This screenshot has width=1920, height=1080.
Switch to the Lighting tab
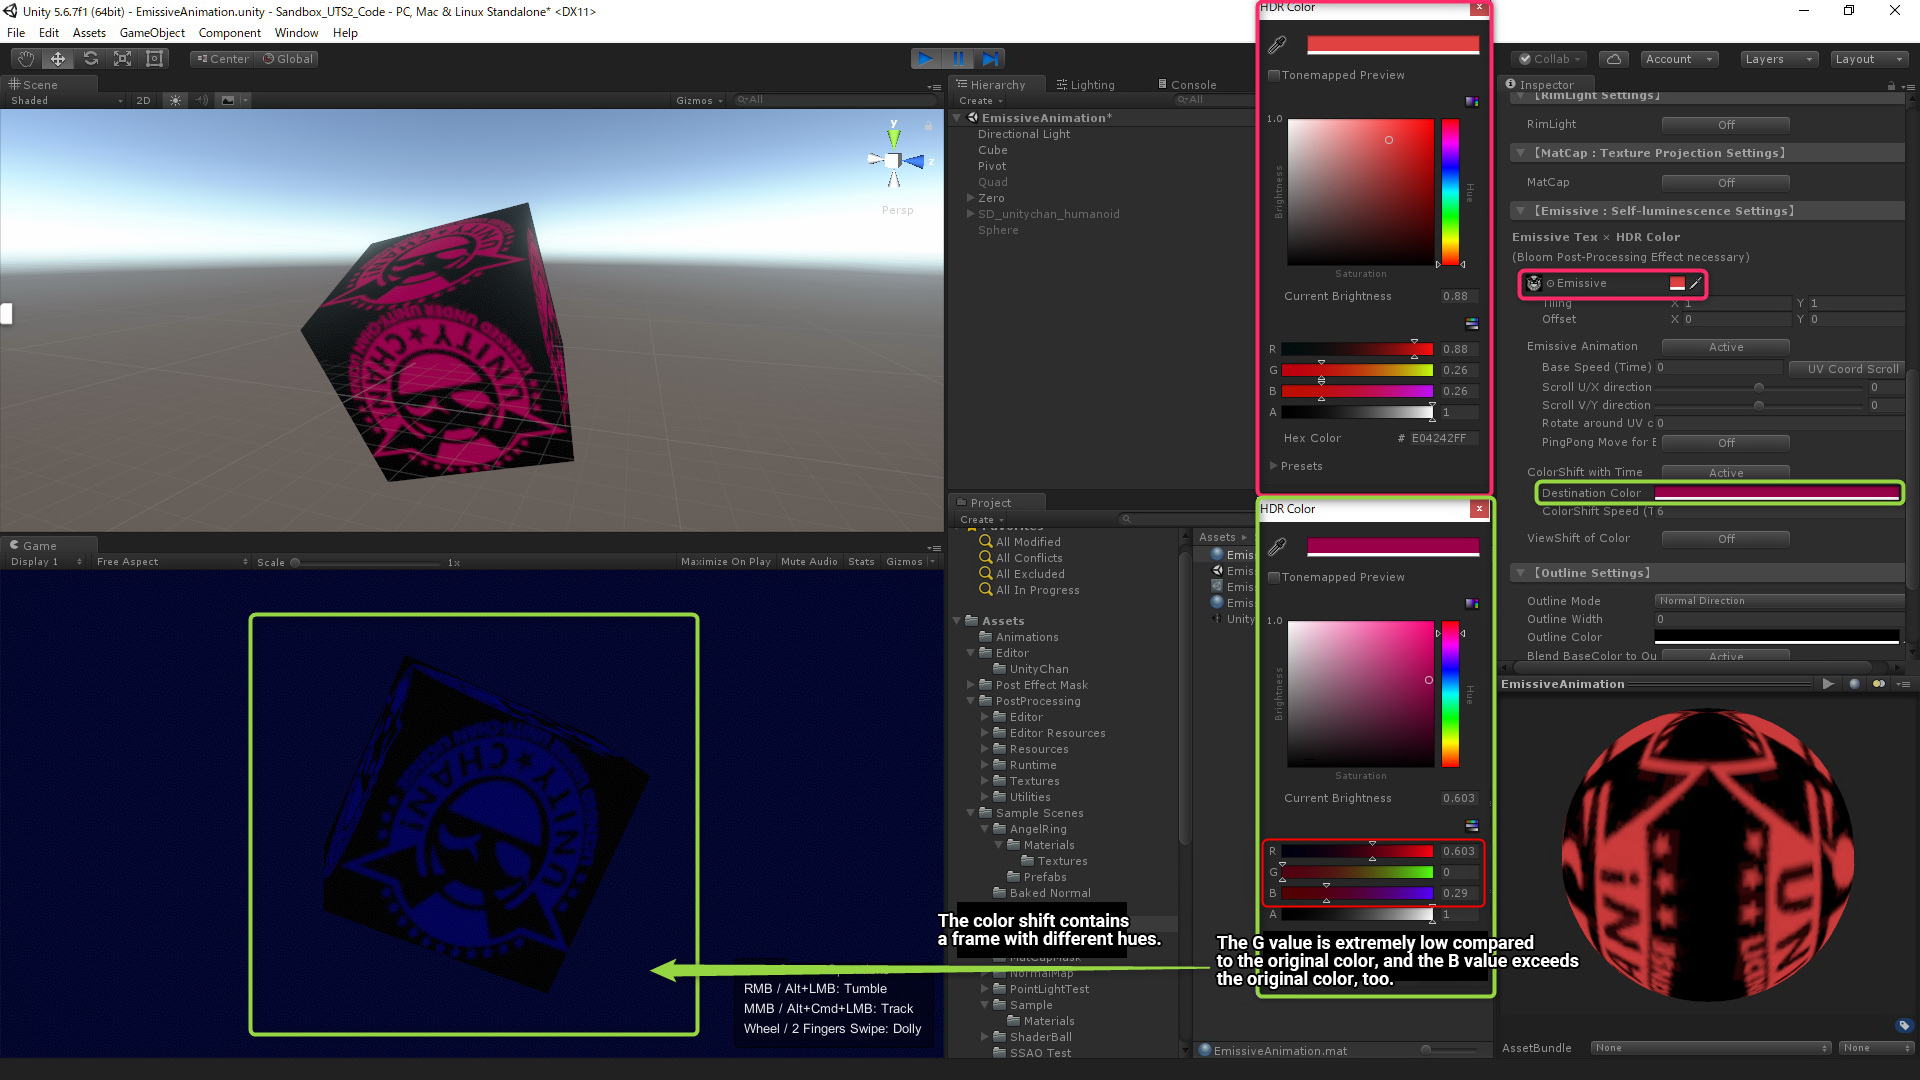coord(1085,85)
